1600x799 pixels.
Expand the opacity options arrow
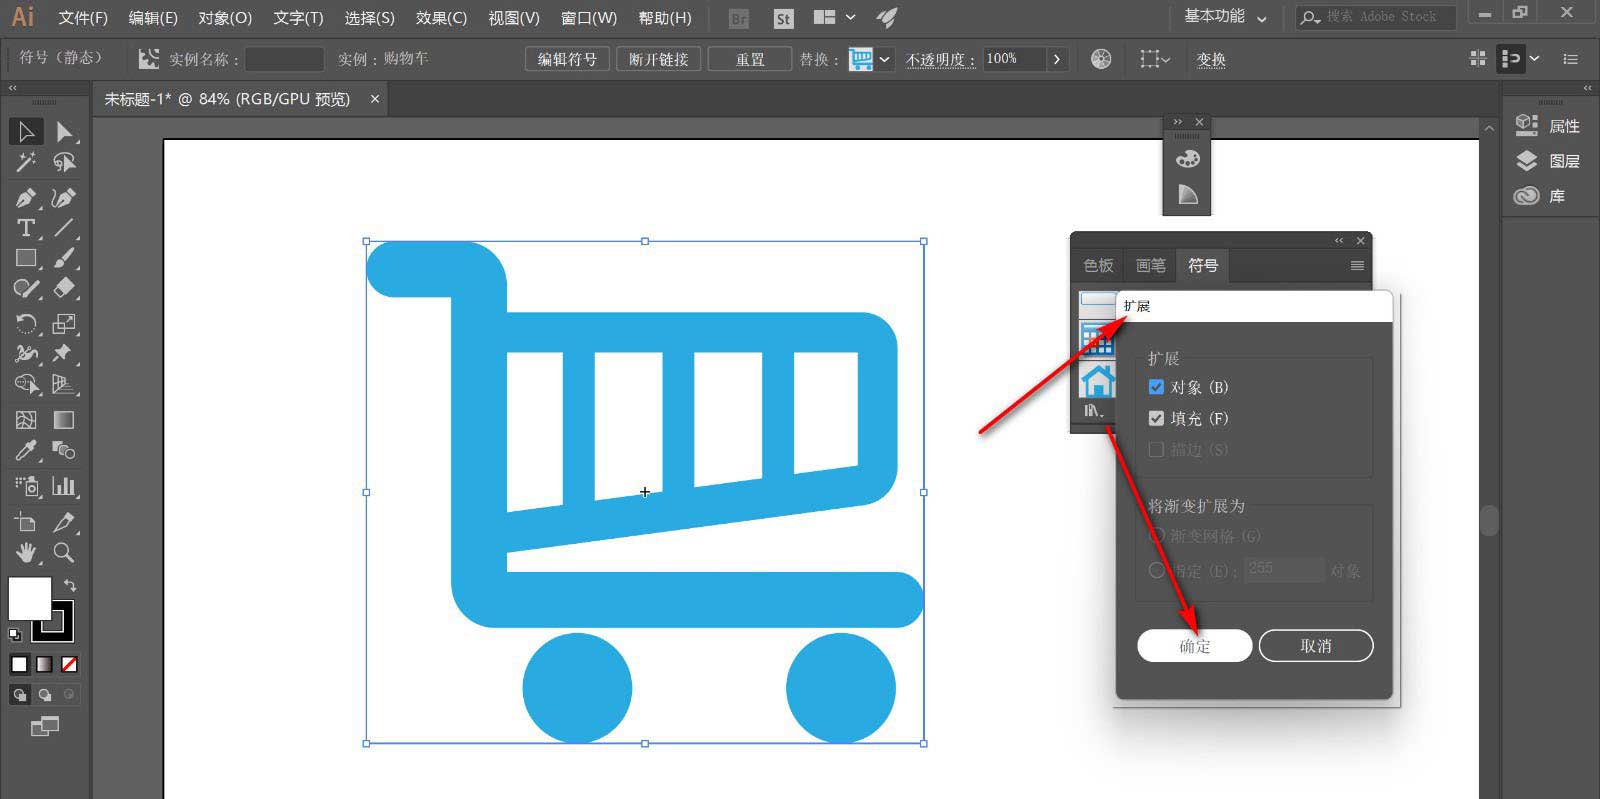point(1056,59)
